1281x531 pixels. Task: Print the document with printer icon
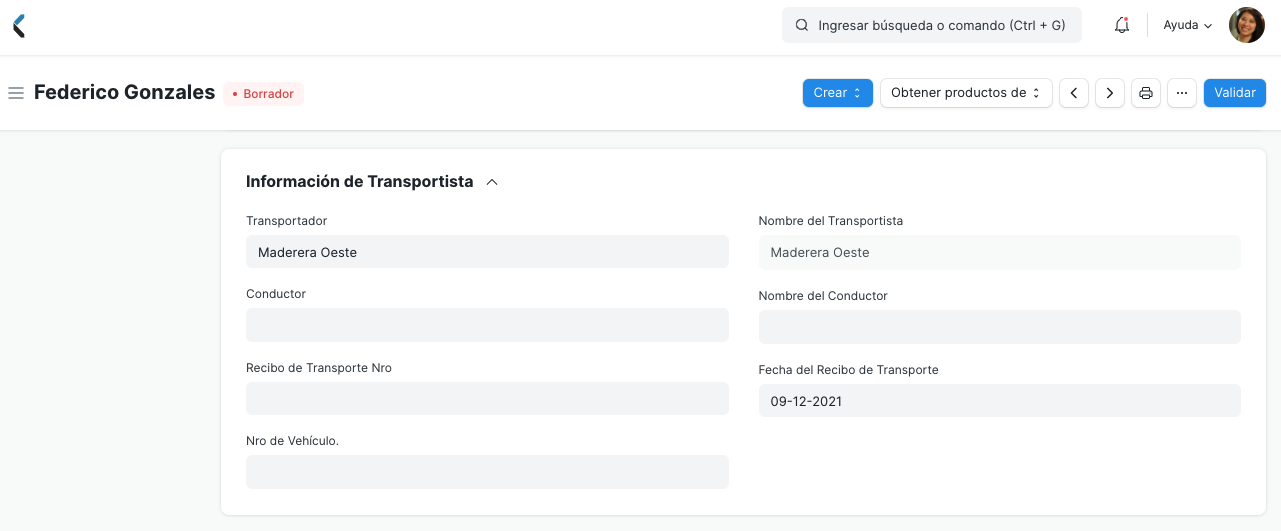coord(1146,93)
